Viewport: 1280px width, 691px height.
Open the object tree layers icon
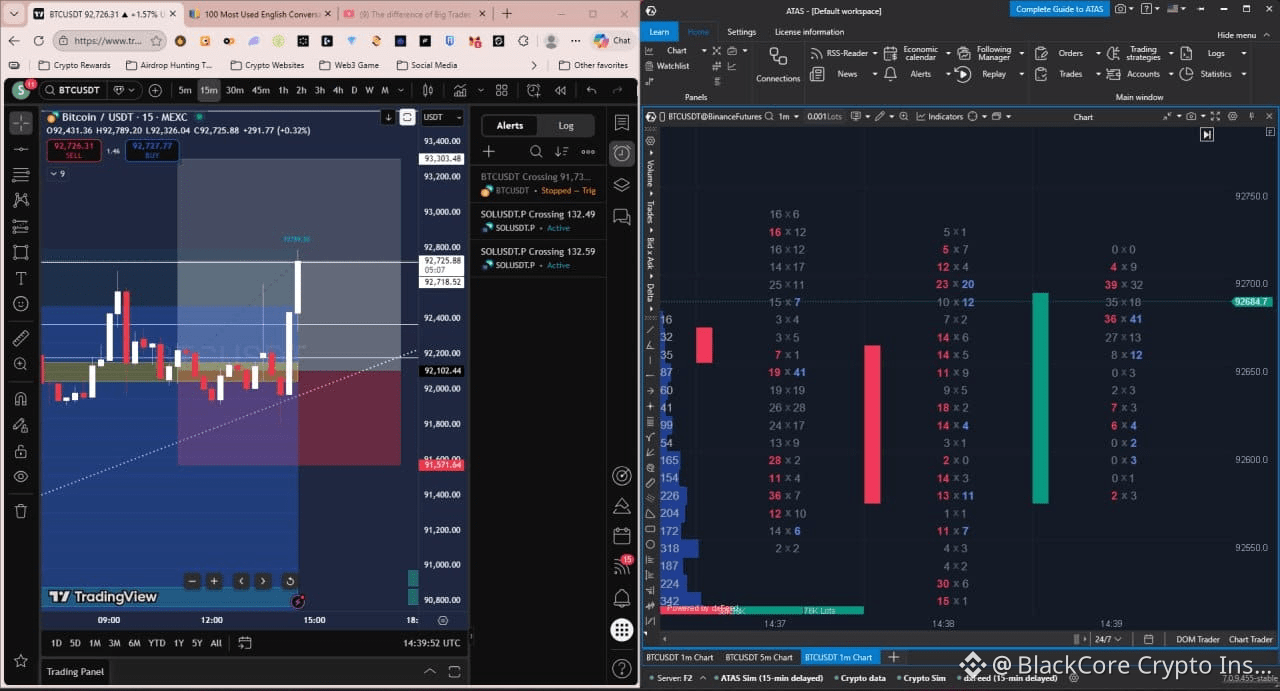point(622,185)
